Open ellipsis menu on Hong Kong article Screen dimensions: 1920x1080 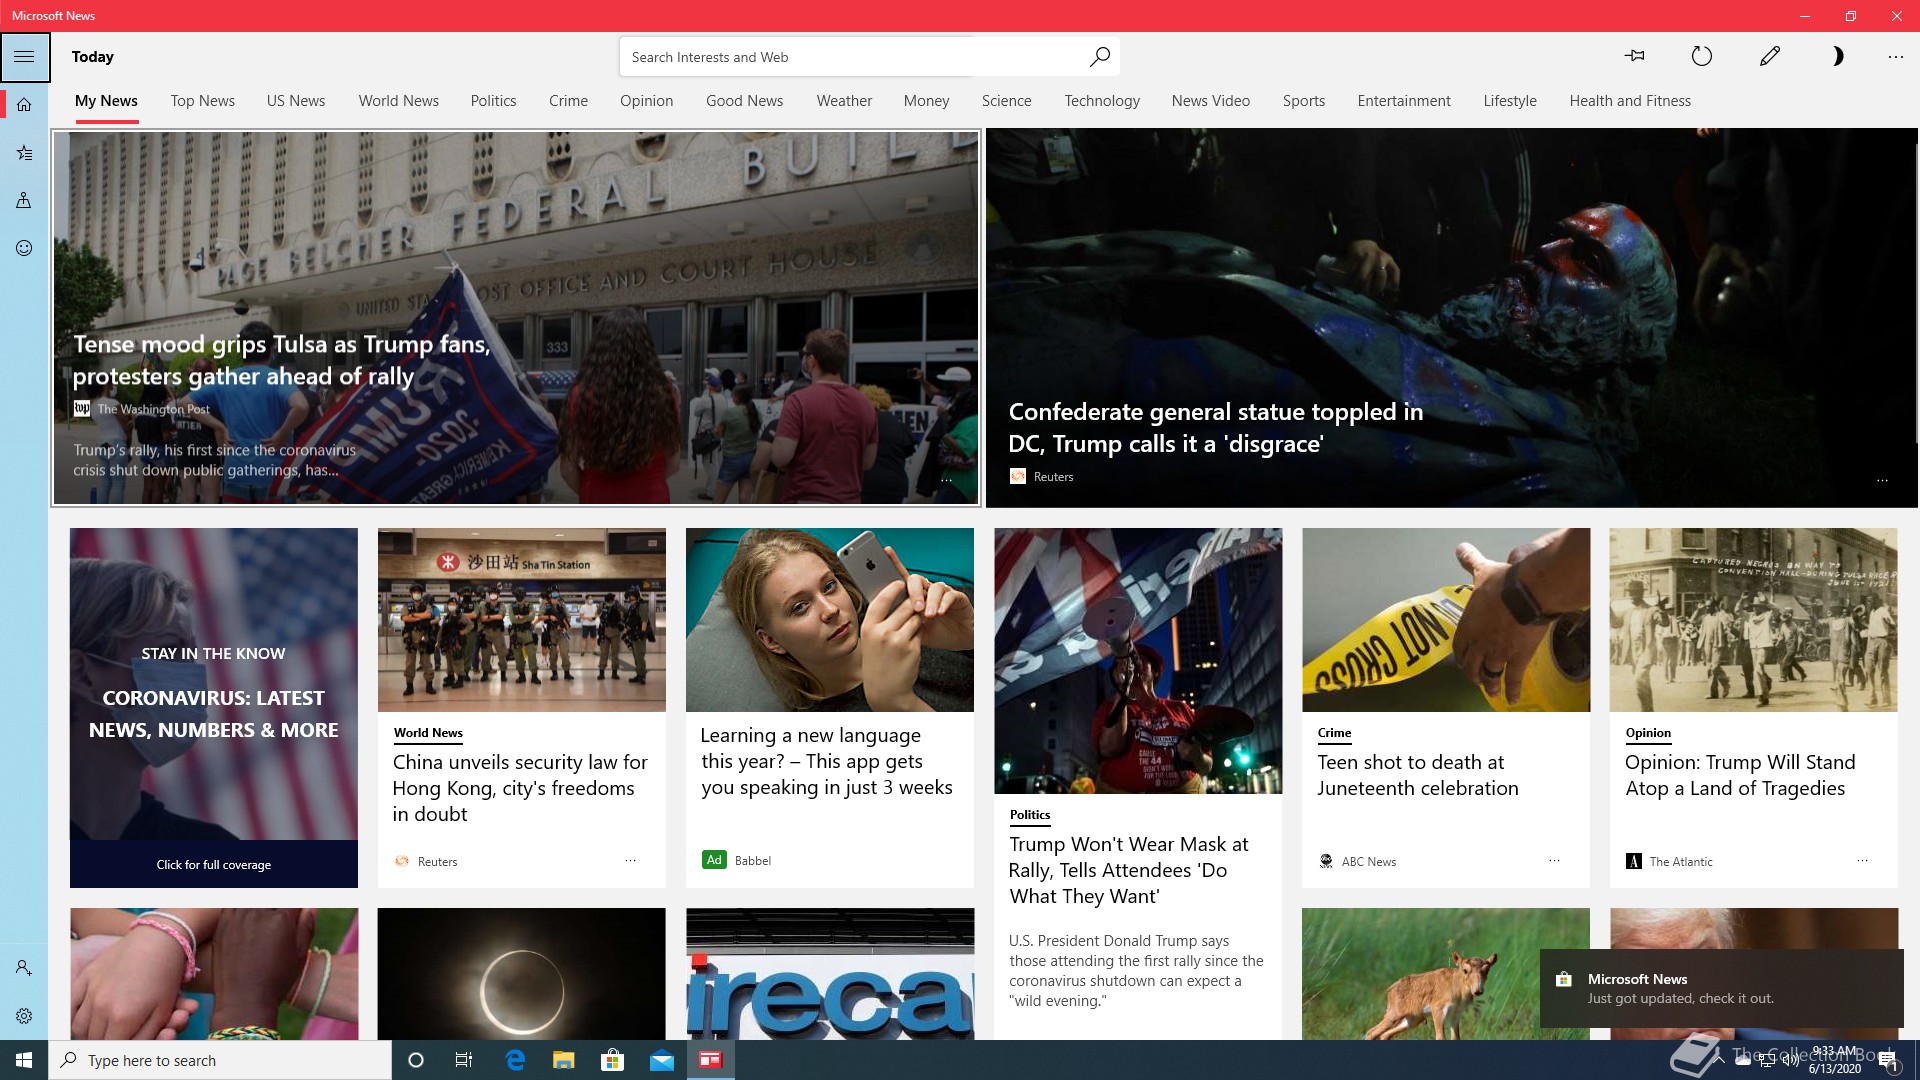[x=630, y=860]
